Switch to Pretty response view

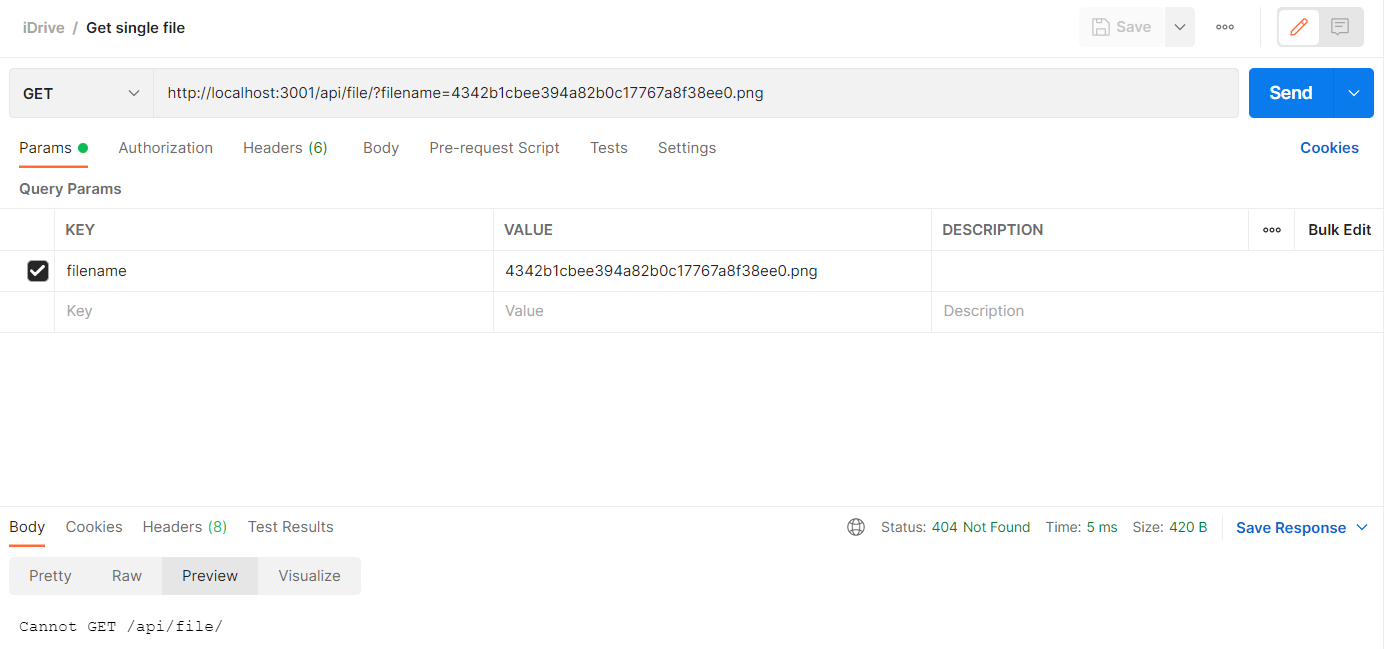tap(50, 576)
